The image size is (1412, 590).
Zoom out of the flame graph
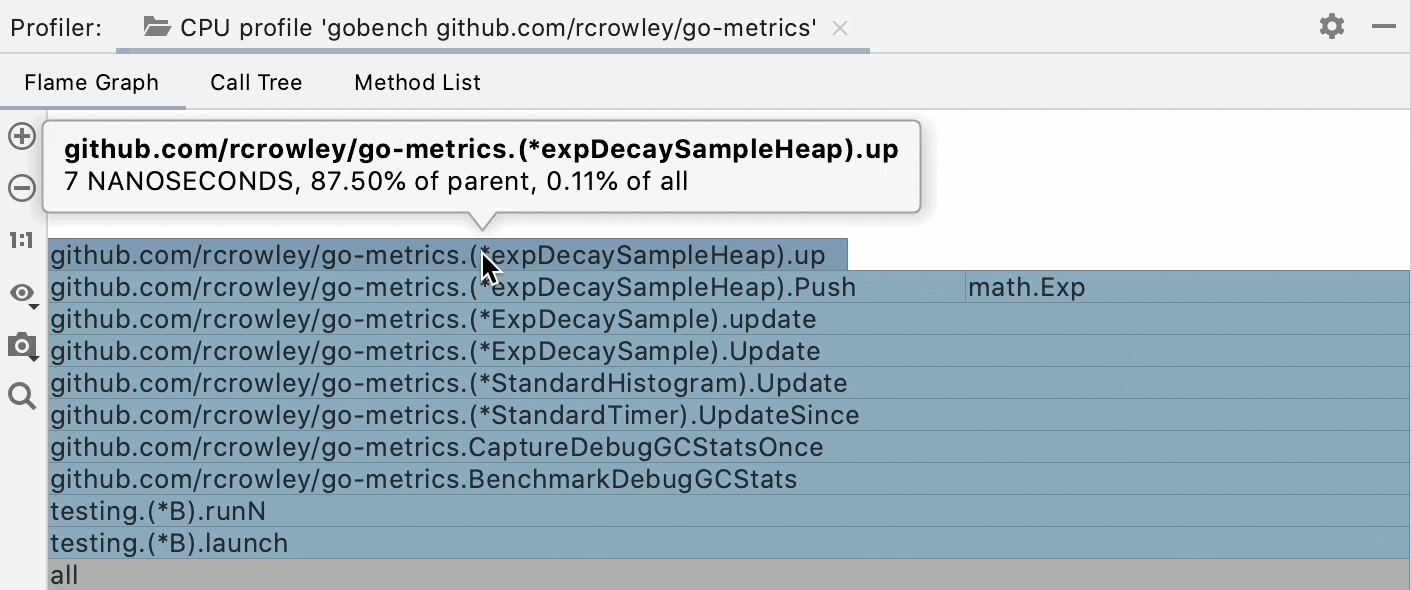pyautogui.click(x=22, y=187)
